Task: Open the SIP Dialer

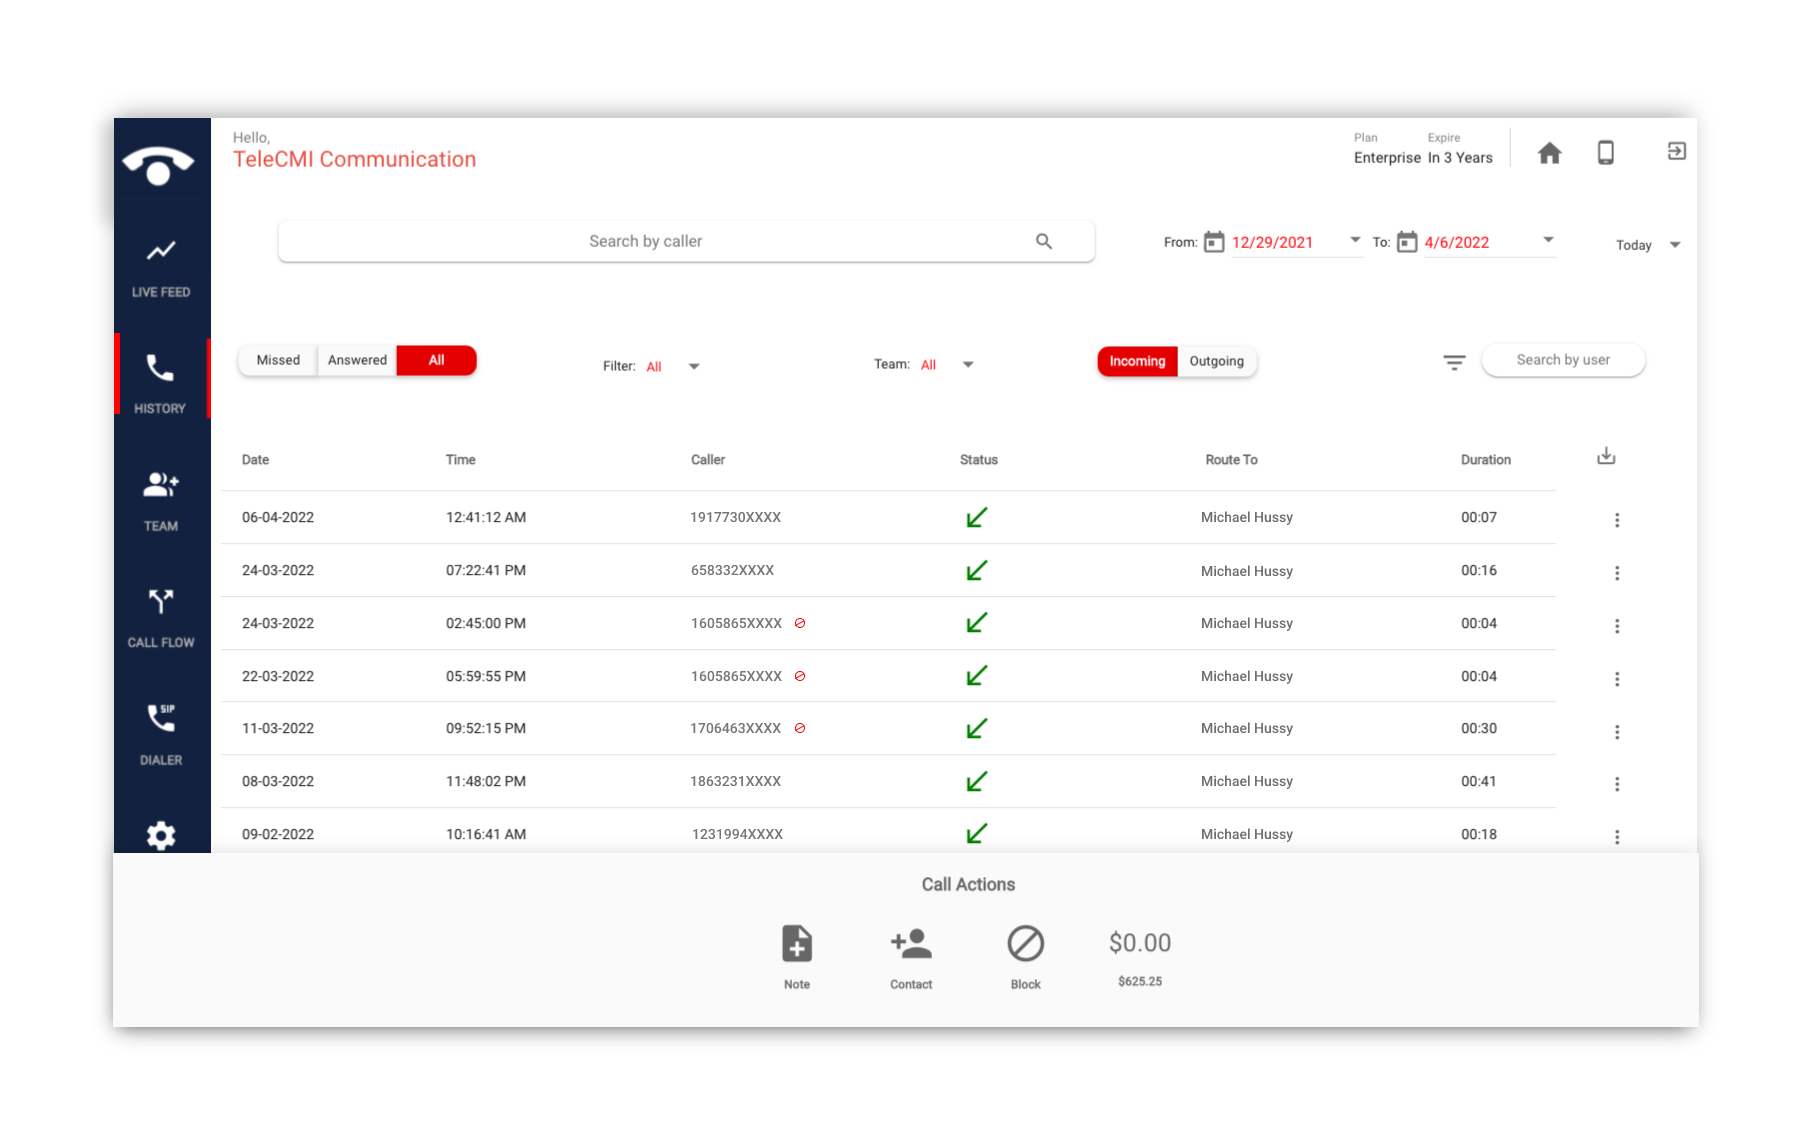Action: point(161,734)
